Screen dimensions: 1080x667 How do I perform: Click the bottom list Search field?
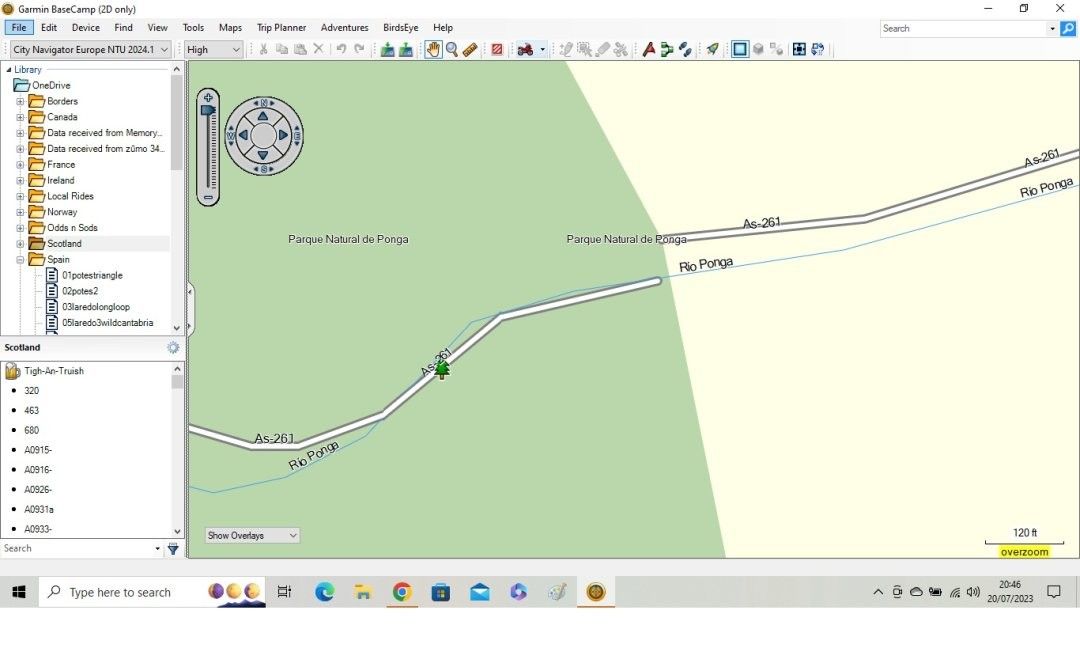coord(77,549)
